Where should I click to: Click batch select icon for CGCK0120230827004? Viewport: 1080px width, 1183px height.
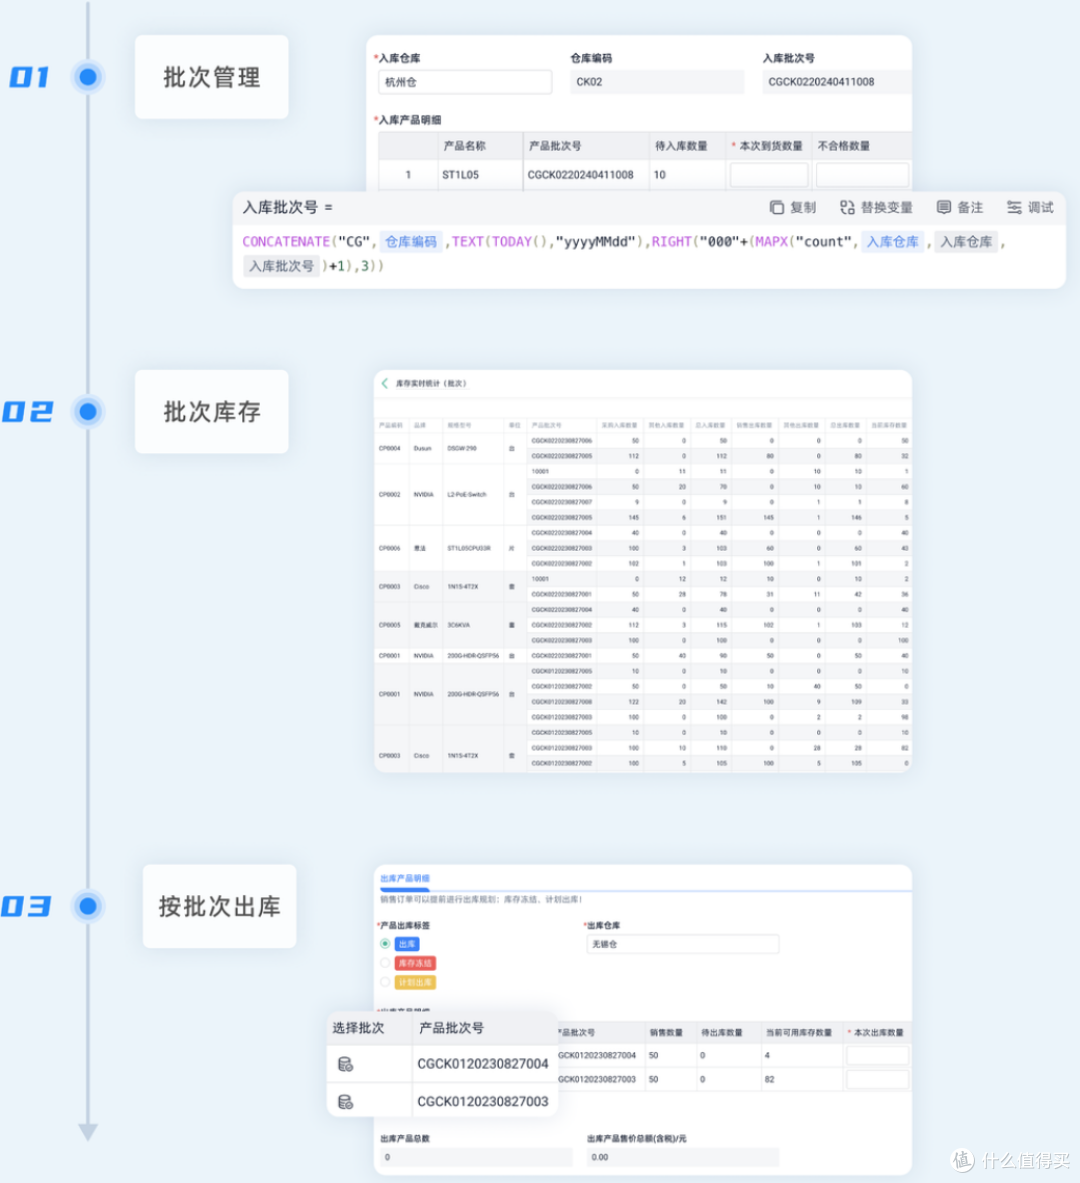point(345,1064)
